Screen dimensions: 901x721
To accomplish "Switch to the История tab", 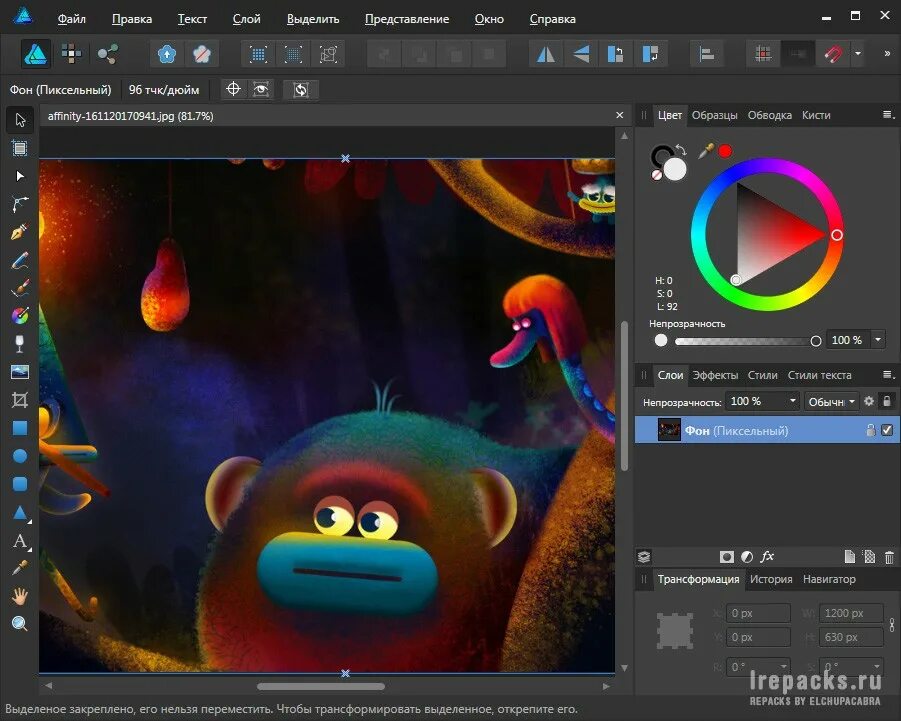I will [x=771, y=579].
